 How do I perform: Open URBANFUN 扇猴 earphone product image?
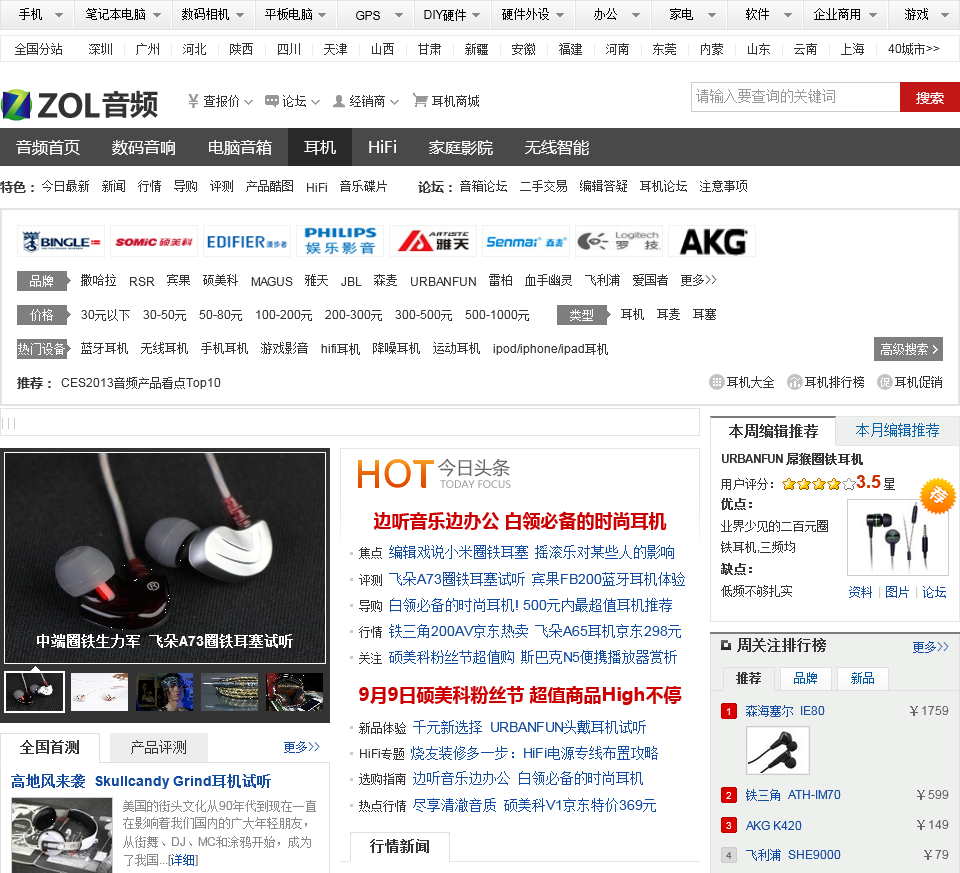coord(897,537)
